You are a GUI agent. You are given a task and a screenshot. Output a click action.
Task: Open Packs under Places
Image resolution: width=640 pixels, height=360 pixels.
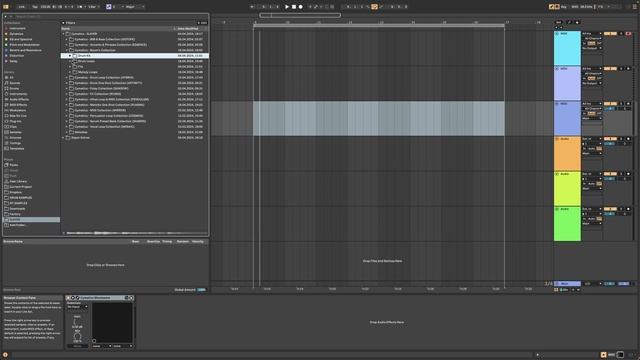(14, 165)
